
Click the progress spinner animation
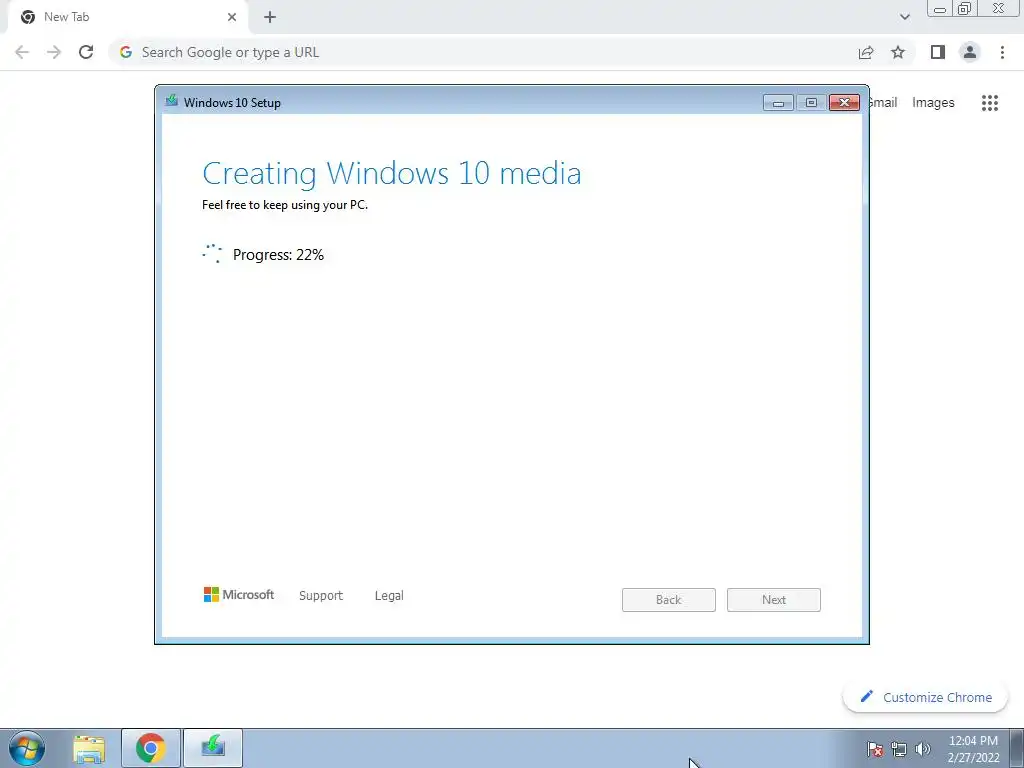tap(212, 253)
